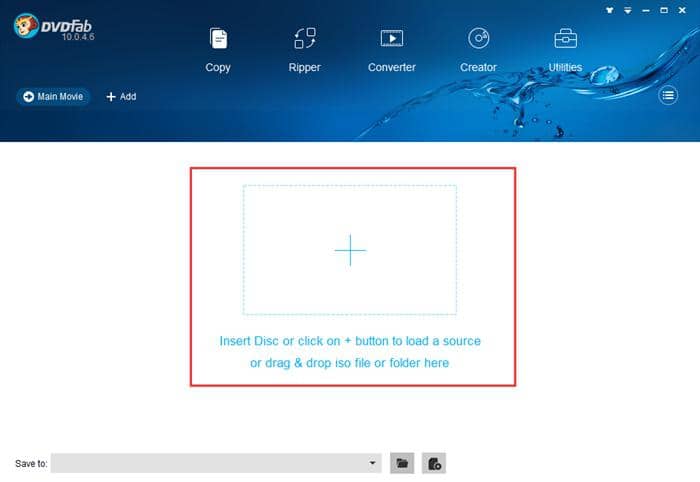Click the skin (t-shirt) icon

[x=608, y=11]
